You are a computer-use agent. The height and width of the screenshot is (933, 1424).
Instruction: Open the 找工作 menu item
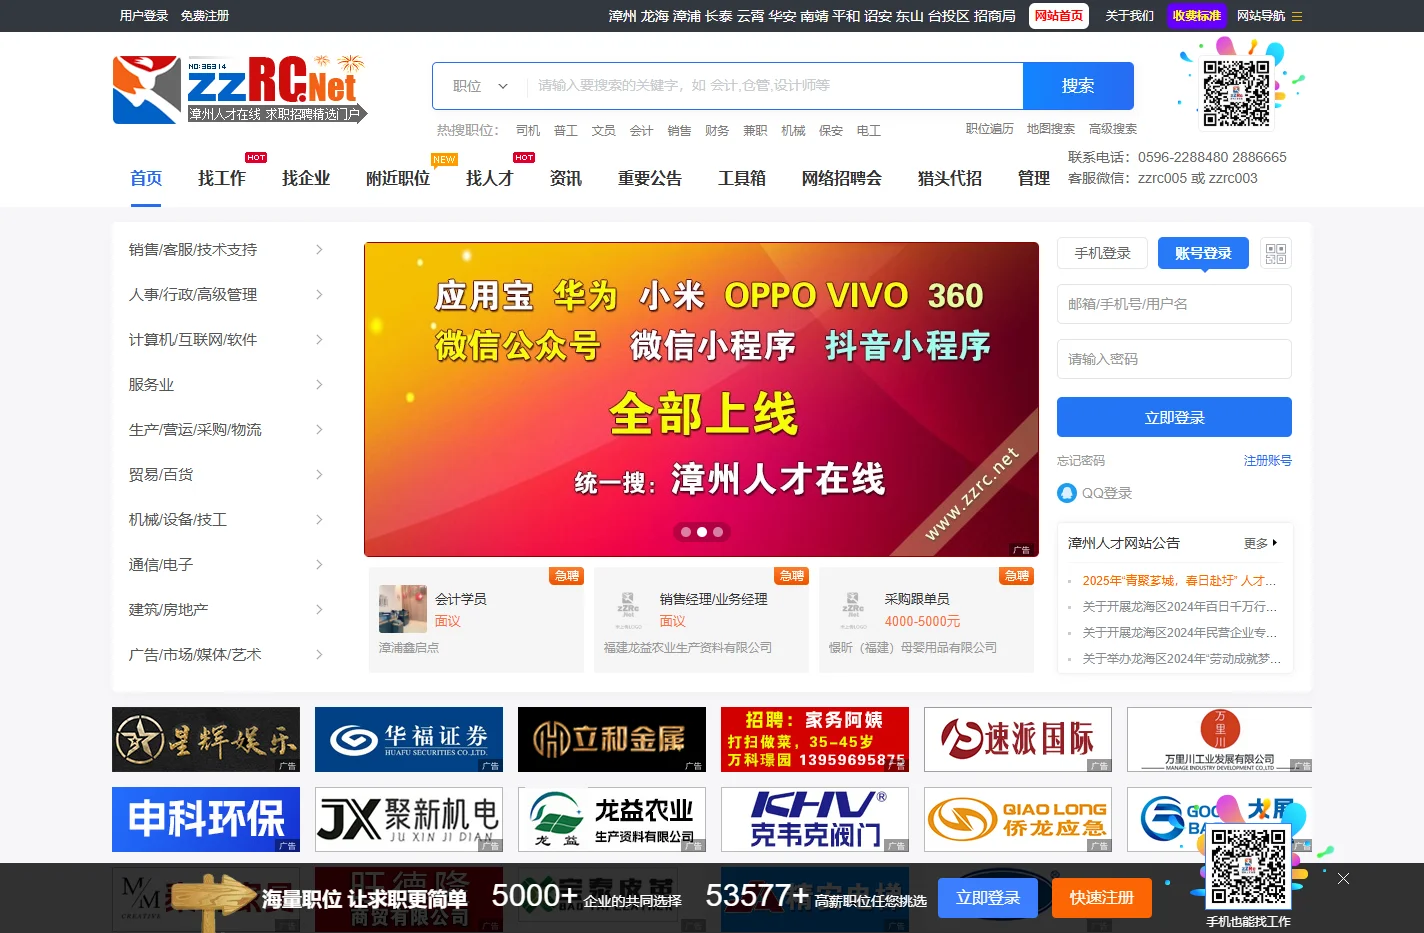[x=222, y=178]
